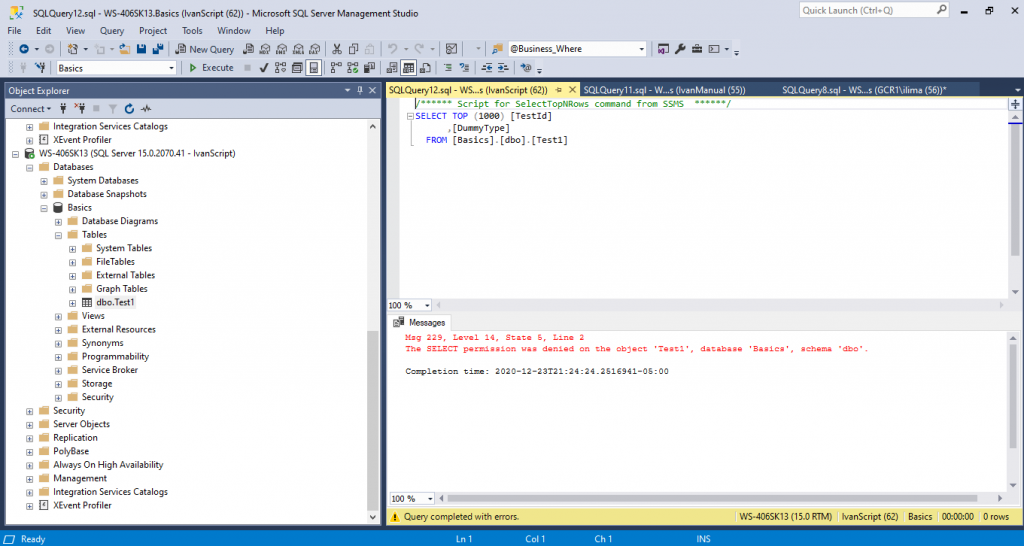Collapse the Basics database node
Screen dimensions: 1024x546
(44, 208)
